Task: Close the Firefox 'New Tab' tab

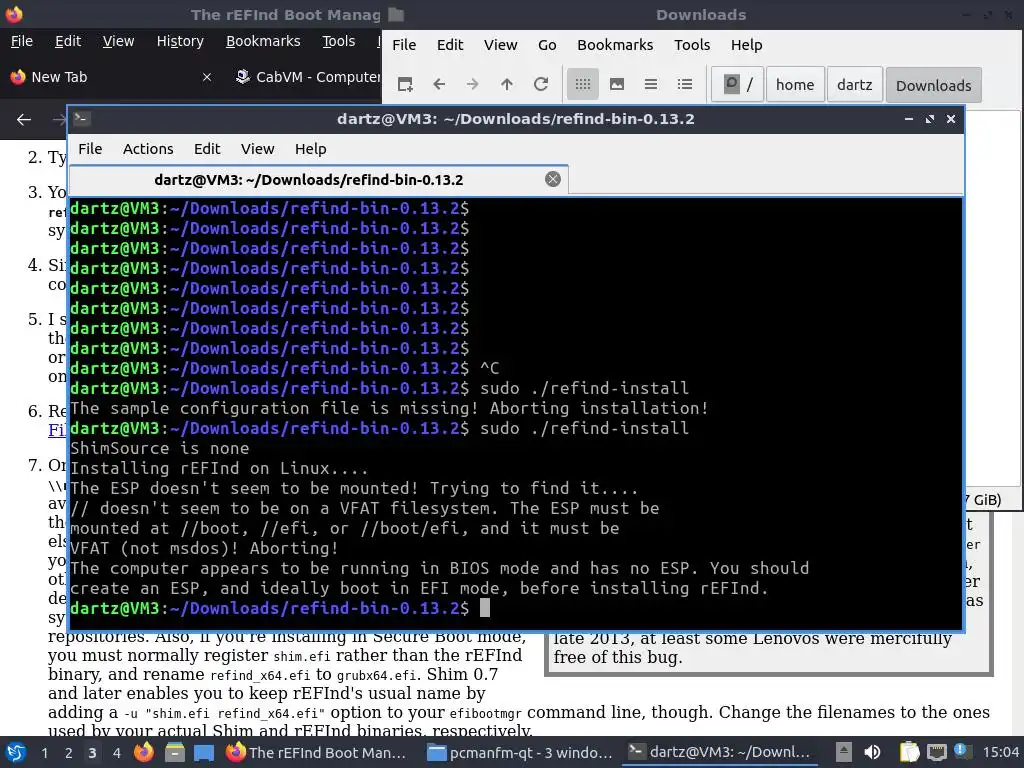Action: tap(206, 77)
